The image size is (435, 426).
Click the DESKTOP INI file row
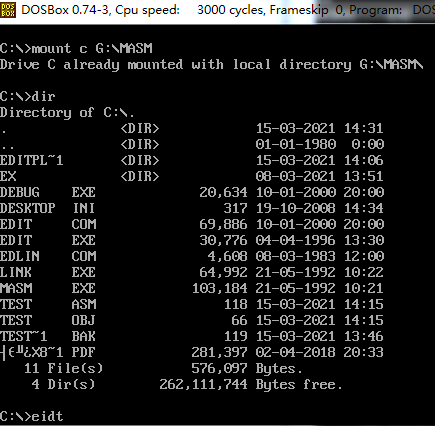click(192, 208)
